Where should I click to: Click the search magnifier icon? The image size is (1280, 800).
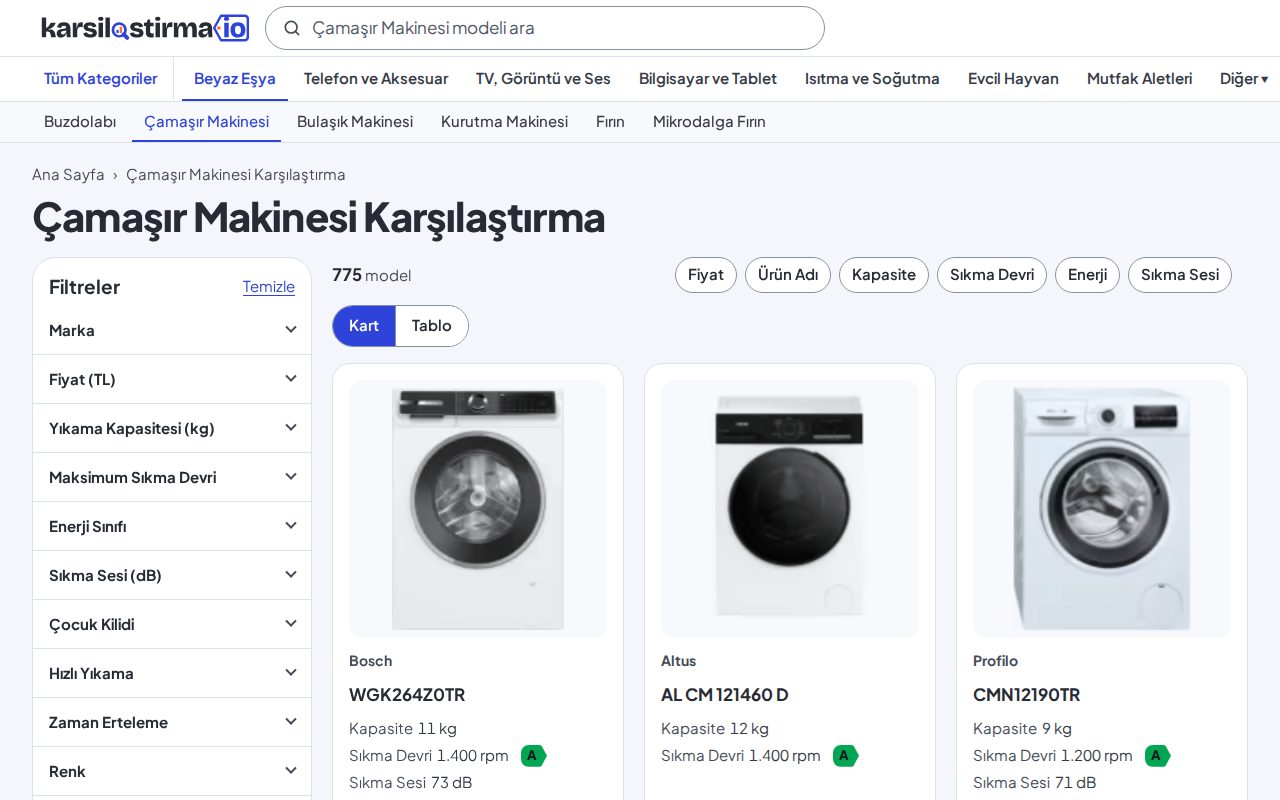point(292,28)
